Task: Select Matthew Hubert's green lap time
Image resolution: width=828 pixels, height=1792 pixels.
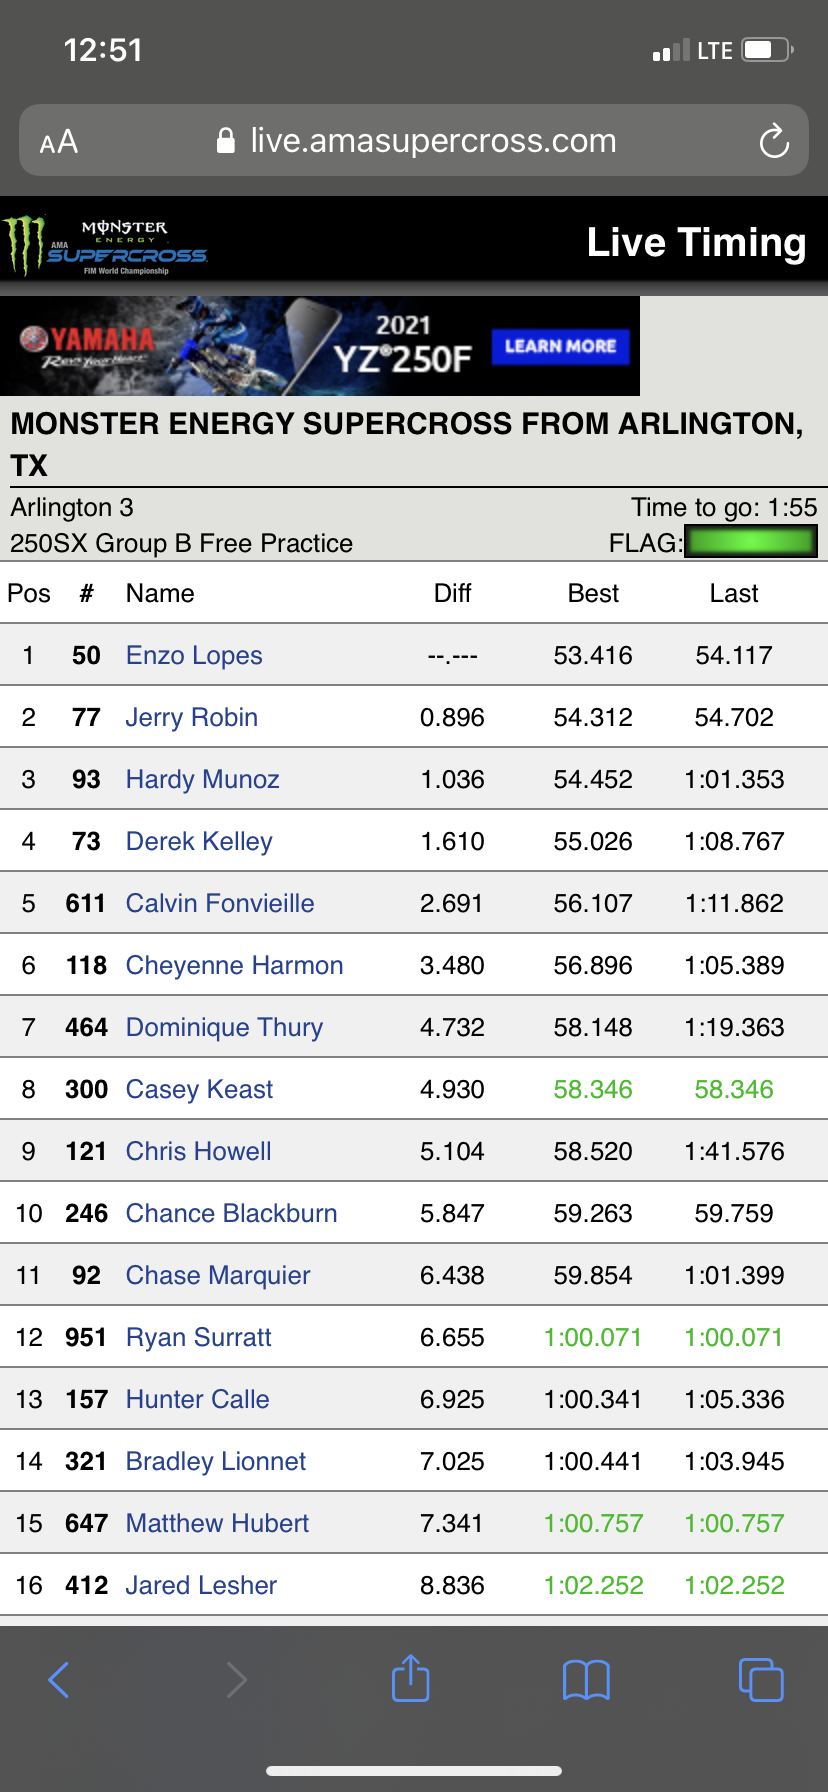Action: pyautogui.click(x=593, y=1523)
